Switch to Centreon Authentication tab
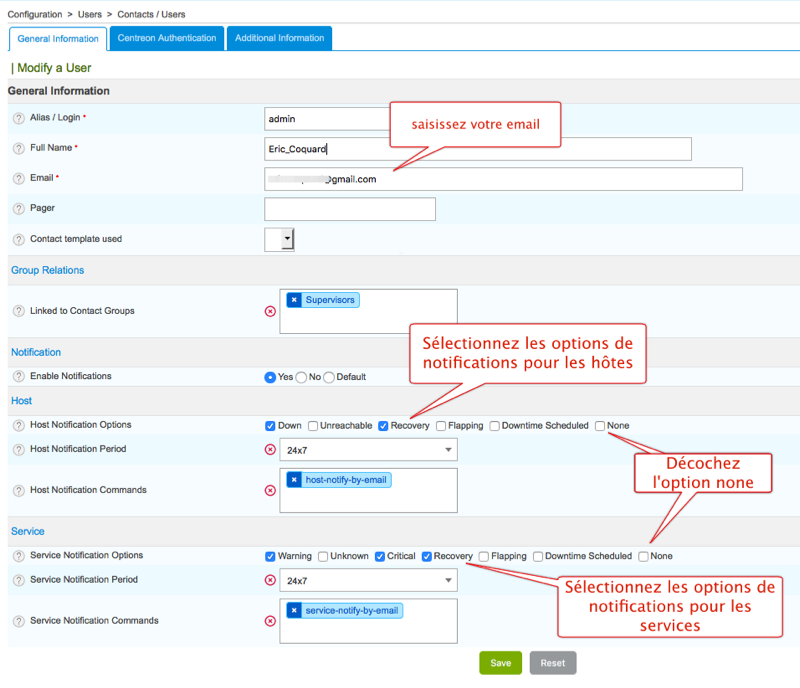The image size is (800, 688). tap(167, 38)
